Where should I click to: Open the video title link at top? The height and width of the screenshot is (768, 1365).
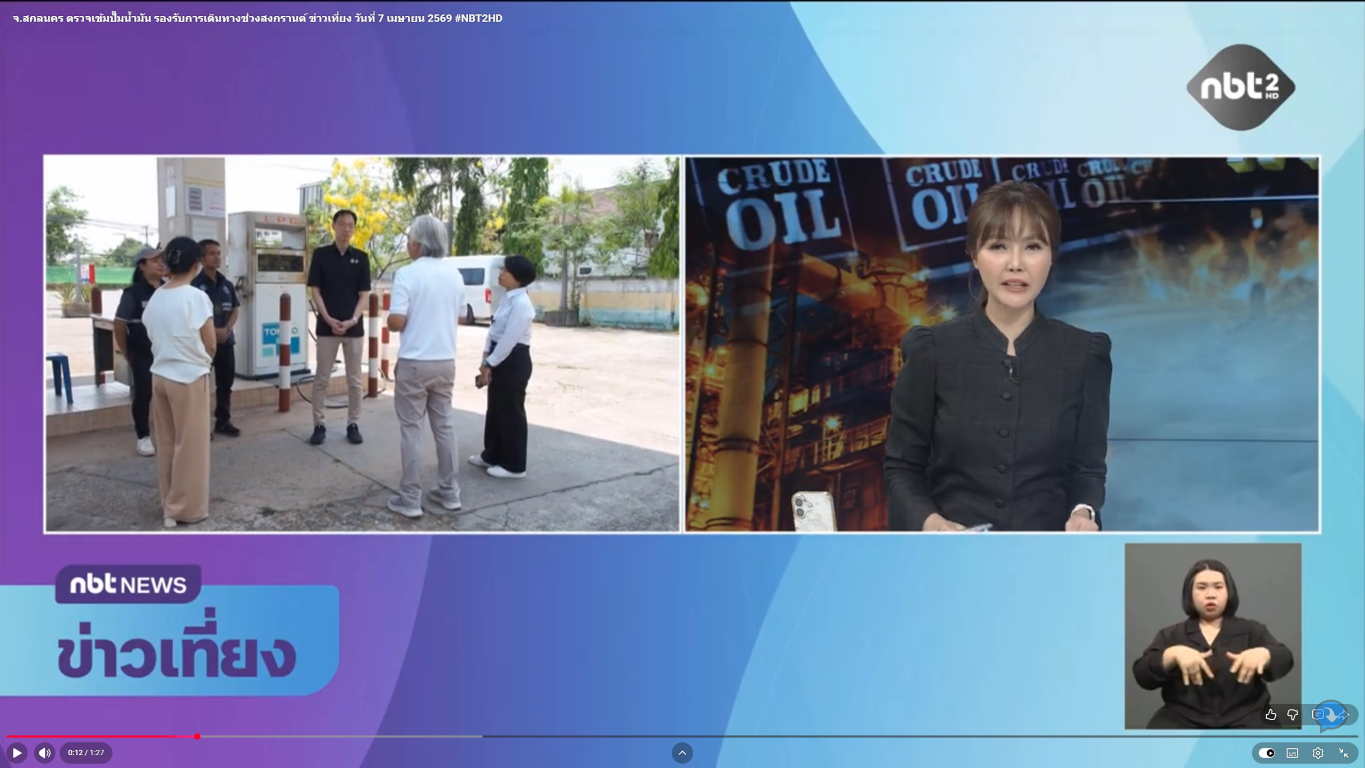[x=230, y=18]
